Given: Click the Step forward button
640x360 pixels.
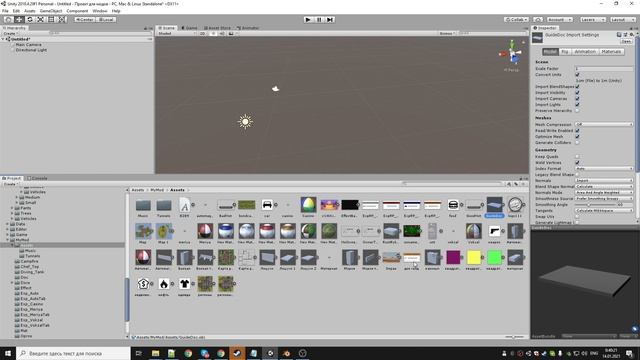Looking at the screenshot, I should [x=330, y=19].
